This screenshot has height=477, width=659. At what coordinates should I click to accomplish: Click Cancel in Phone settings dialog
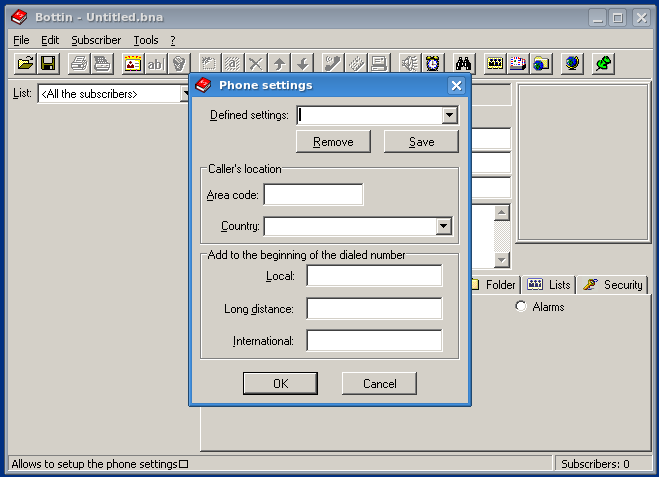coord(380,383)
